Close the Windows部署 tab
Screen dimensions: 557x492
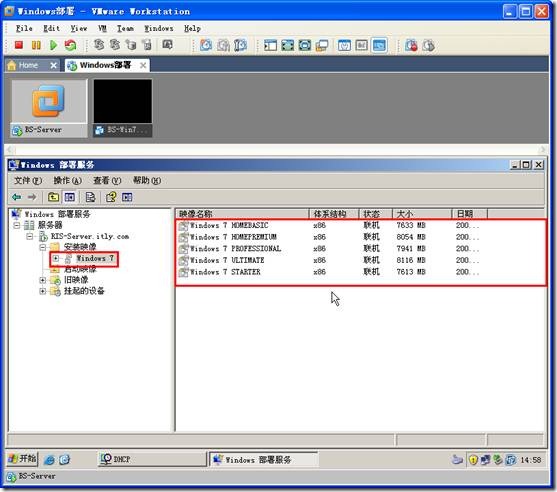coord(143,65)
